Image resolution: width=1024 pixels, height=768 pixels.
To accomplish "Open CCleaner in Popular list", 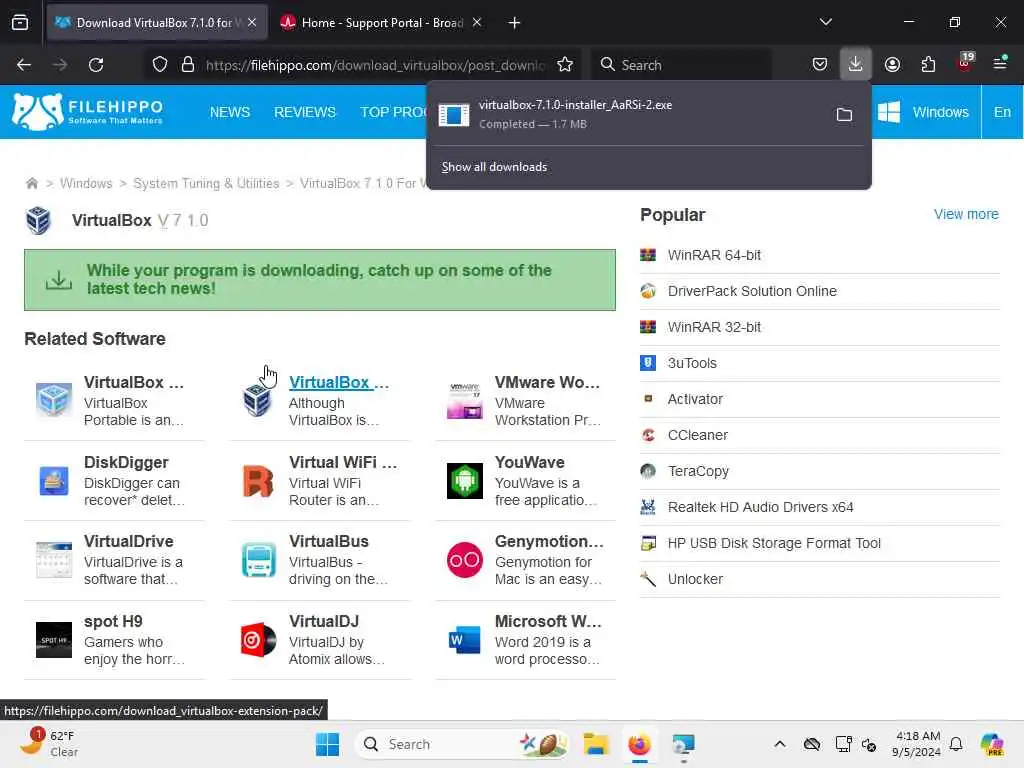I will point(697,435).
